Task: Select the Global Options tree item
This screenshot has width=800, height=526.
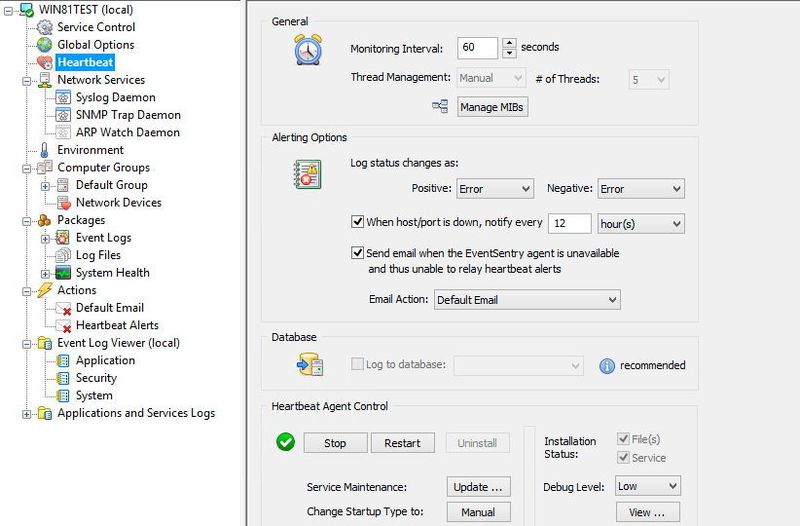Action: 95,45
